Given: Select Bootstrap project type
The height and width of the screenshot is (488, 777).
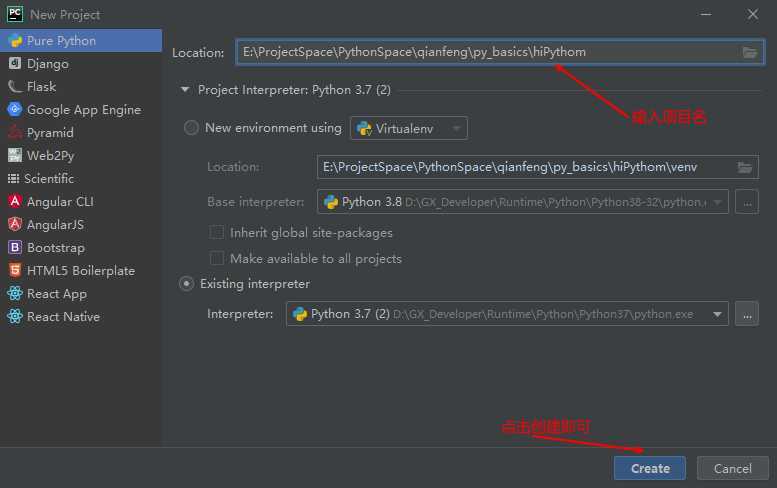Looking at the screenshot, I should [81, 247].
